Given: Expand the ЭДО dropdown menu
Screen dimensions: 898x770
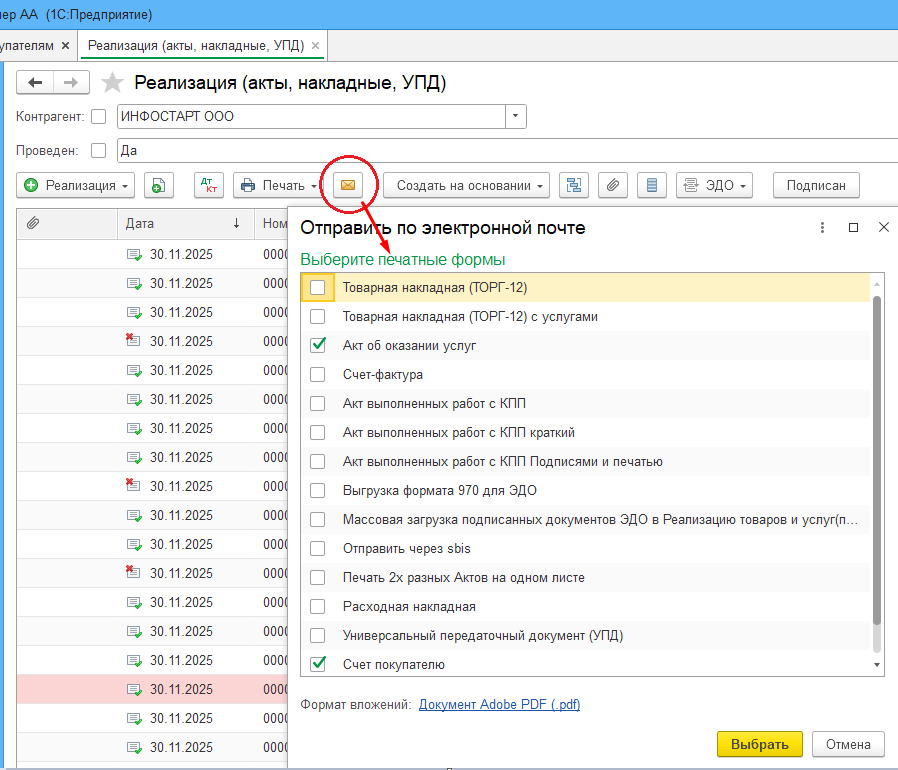Looking at the screenshot, I should [x=714, y=185].
